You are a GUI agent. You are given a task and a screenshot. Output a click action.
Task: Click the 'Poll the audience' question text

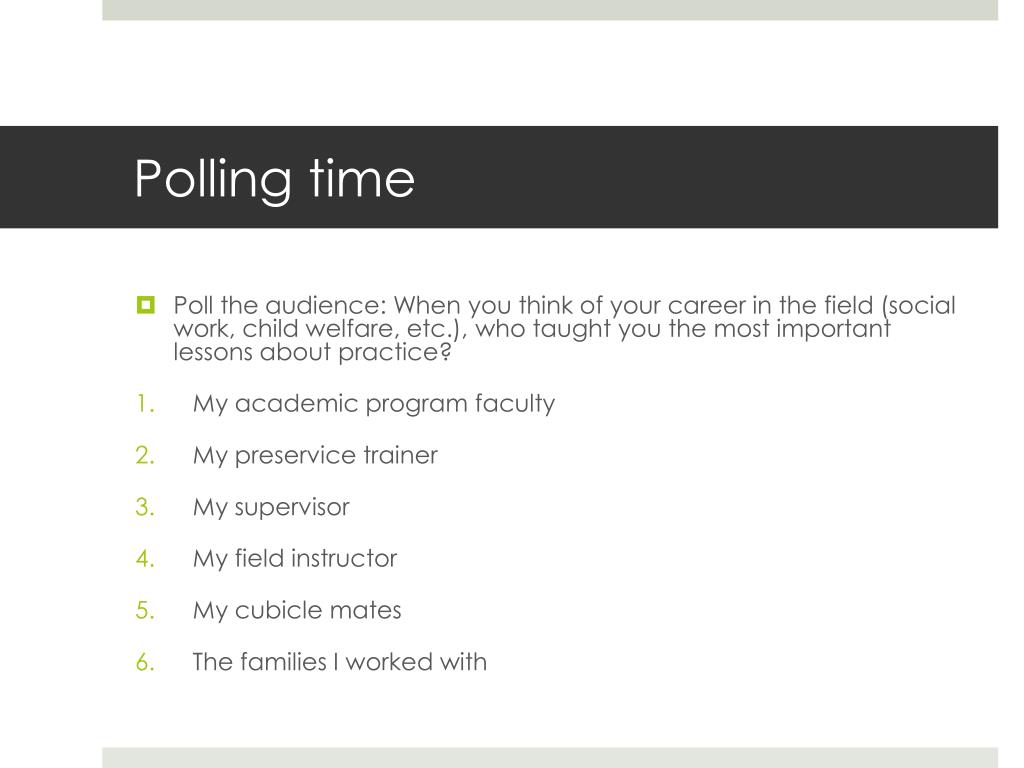(564, 328)
